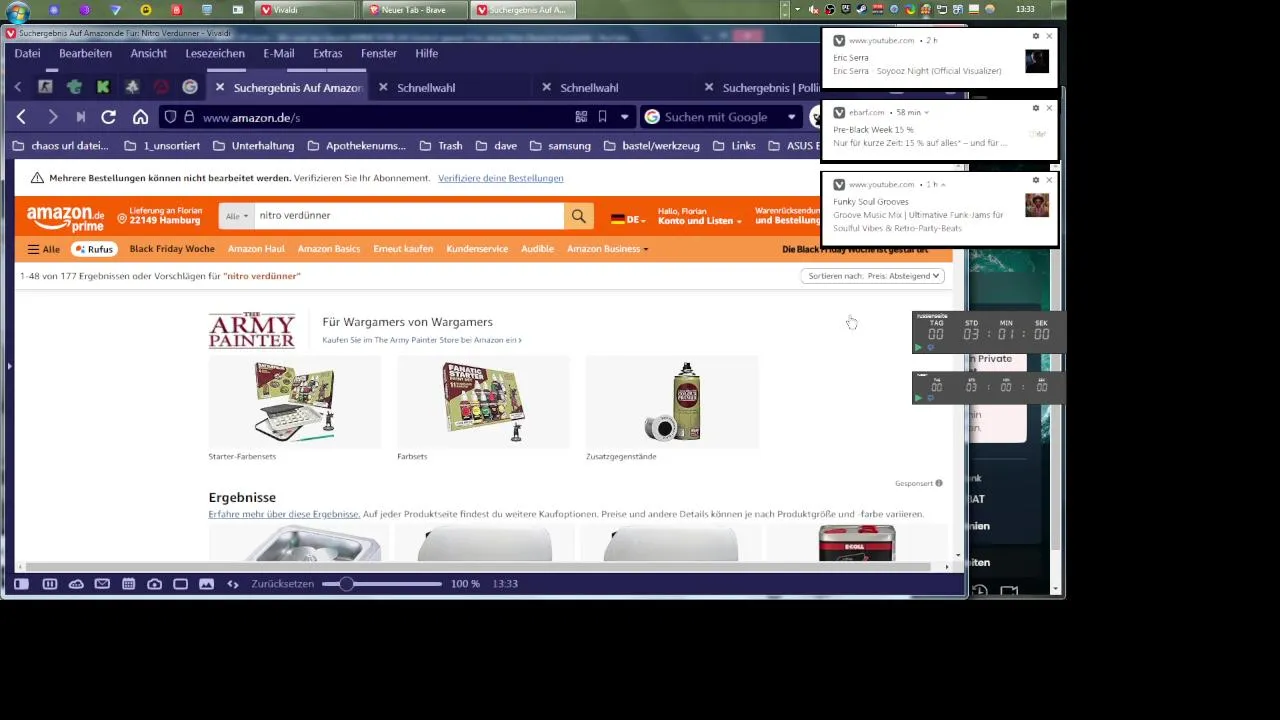Viewport: 1280px width, 720px height.
Task: Reload the Amazon page
Action: click(109, 117)
